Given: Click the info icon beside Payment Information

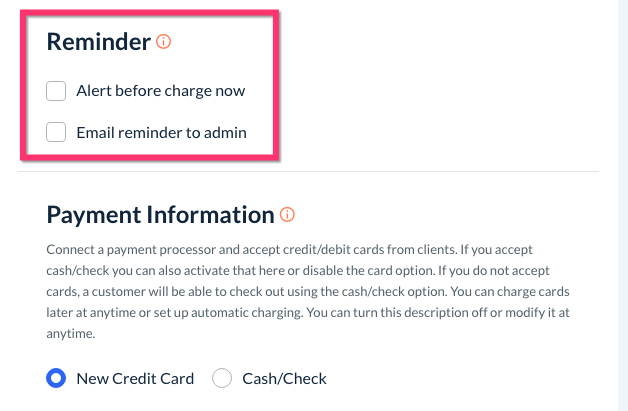Looking at the screenshot, I should tap(288, 214).
